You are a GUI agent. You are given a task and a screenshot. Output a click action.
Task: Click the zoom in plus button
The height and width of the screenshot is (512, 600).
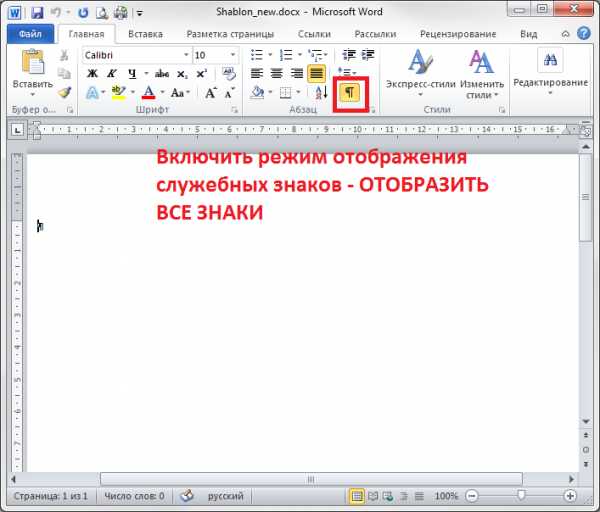click(x=570, y=496)
